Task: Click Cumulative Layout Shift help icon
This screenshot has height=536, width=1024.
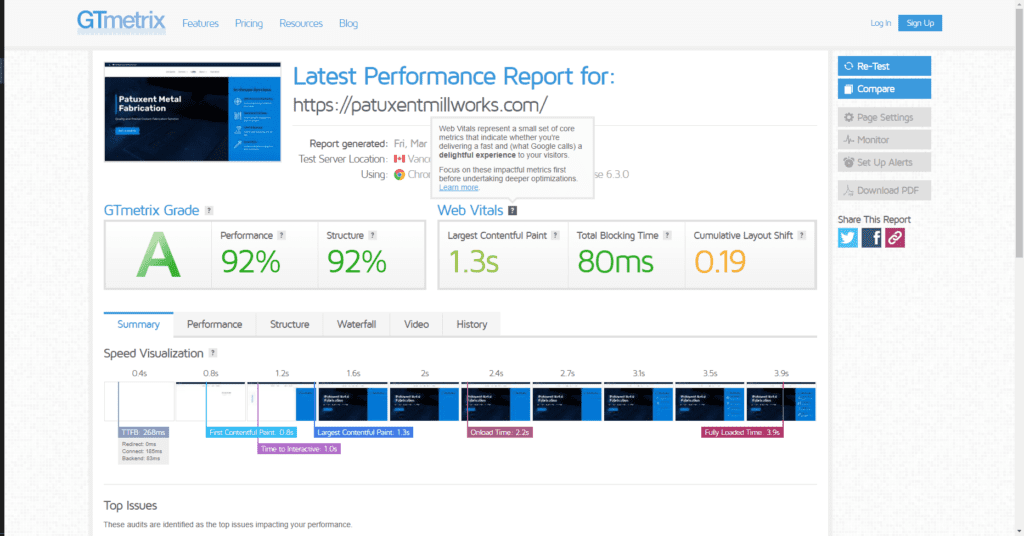Action: 801,235
